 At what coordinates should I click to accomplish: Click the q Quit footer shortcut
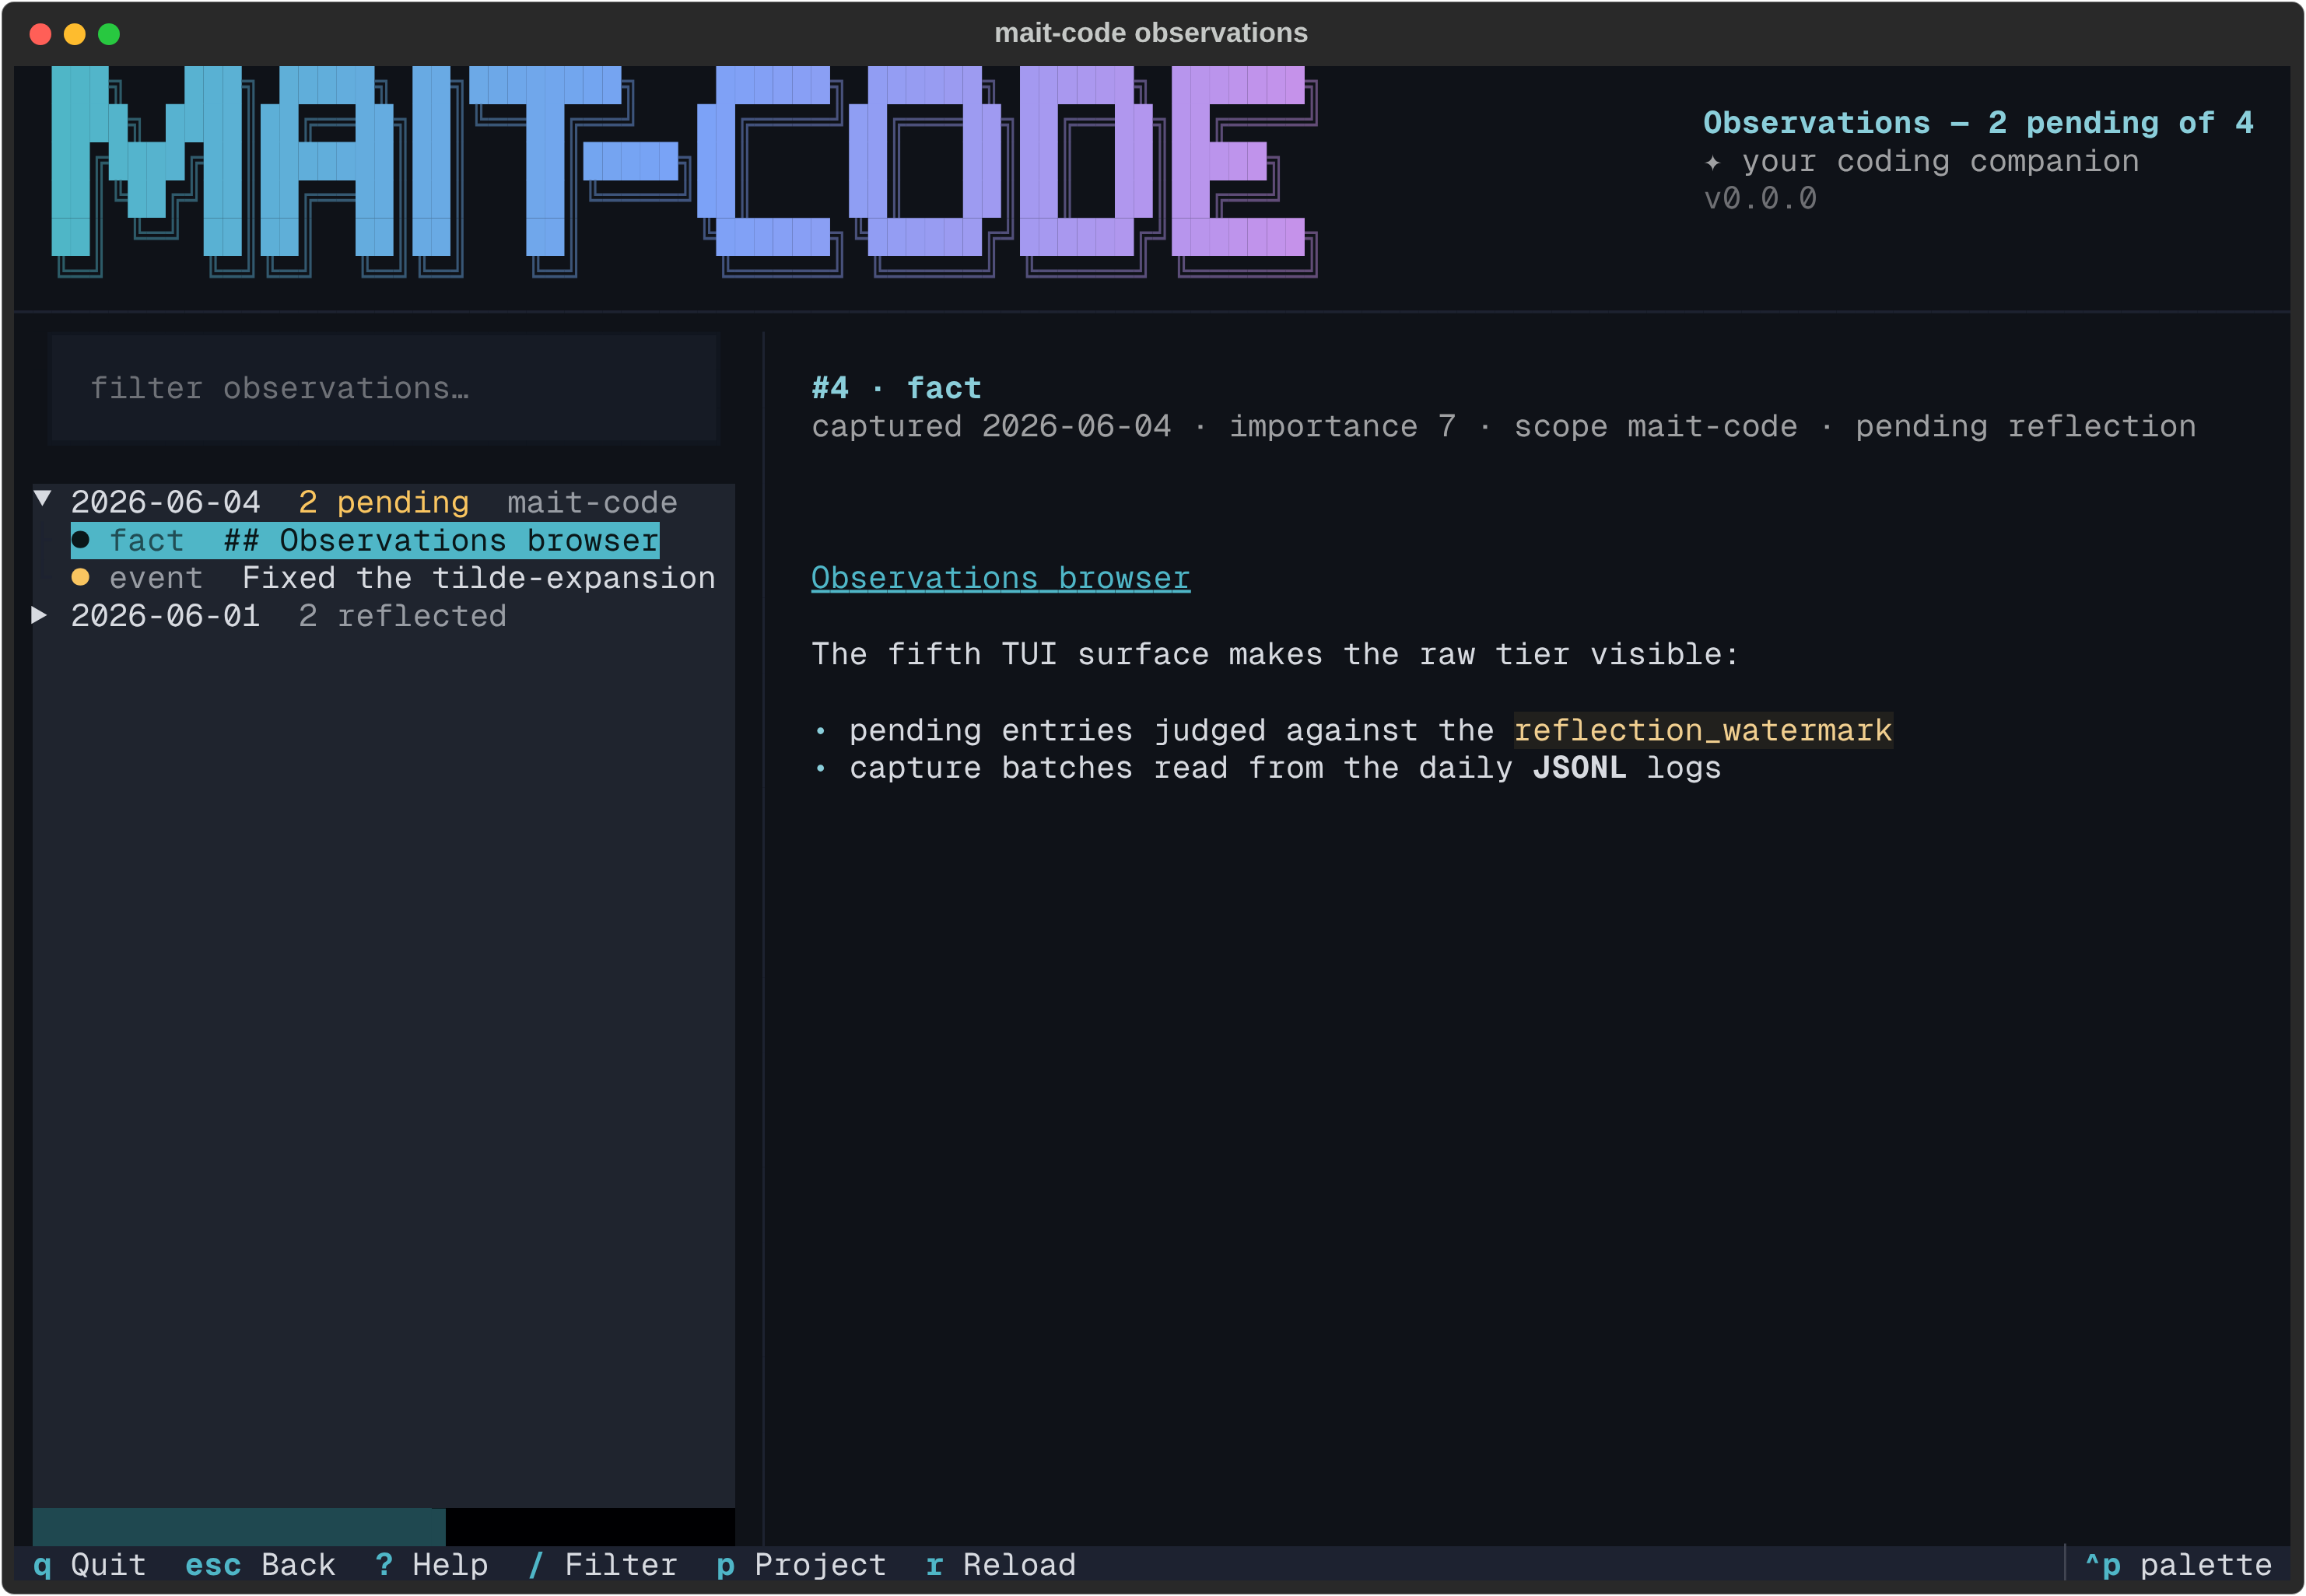pyautogui.click(x=90, y=1565)
